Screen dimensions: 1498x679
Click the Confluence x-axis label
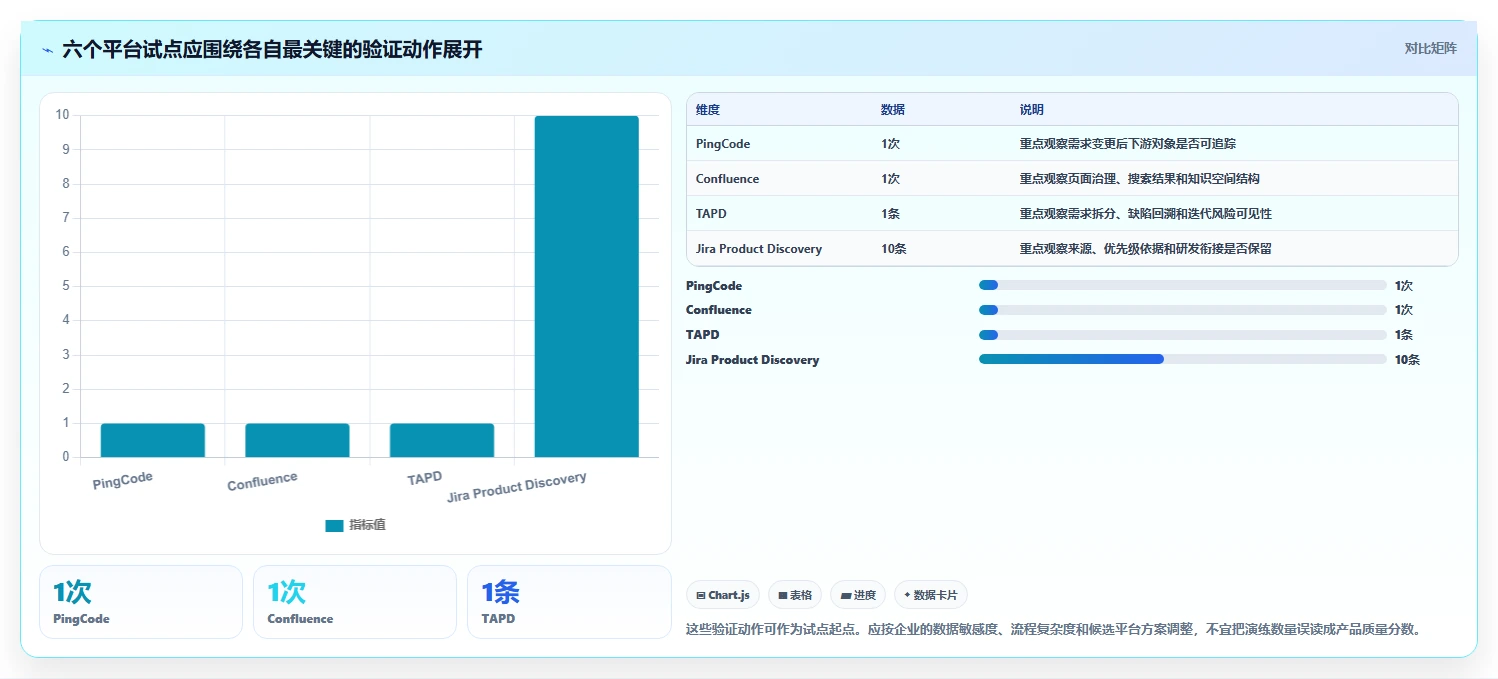pos(263,481)
